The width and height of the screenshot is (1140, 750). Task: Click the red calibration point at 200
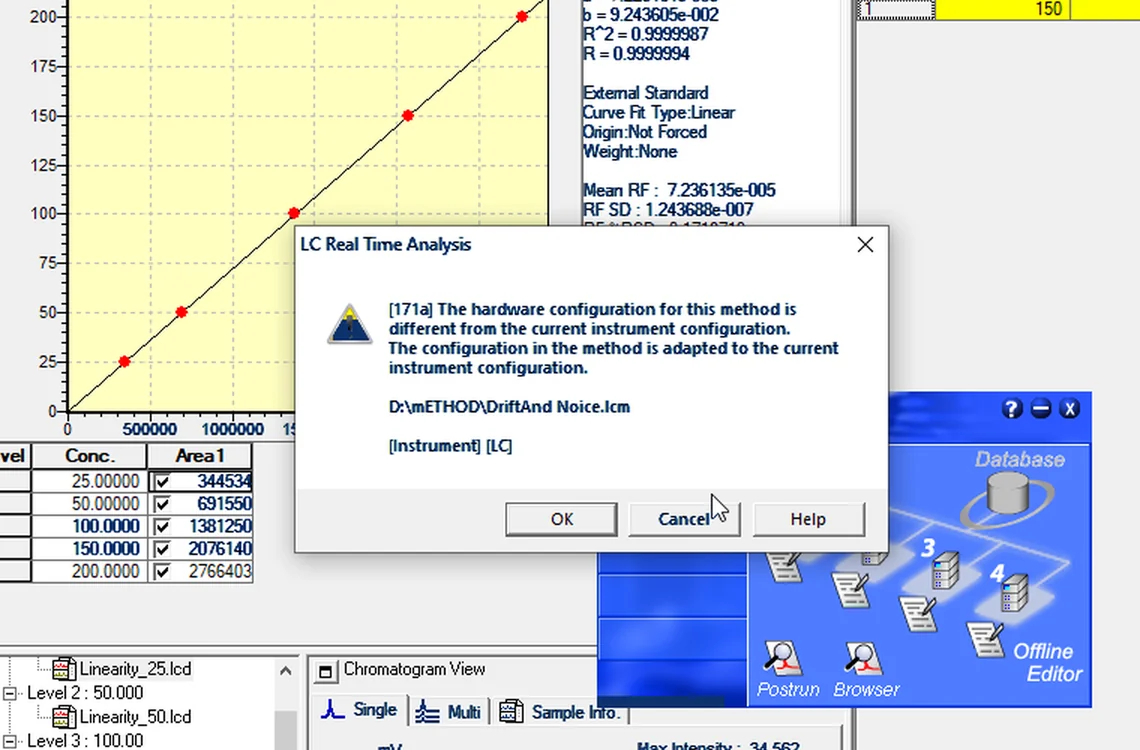click(x=522, y=16)
